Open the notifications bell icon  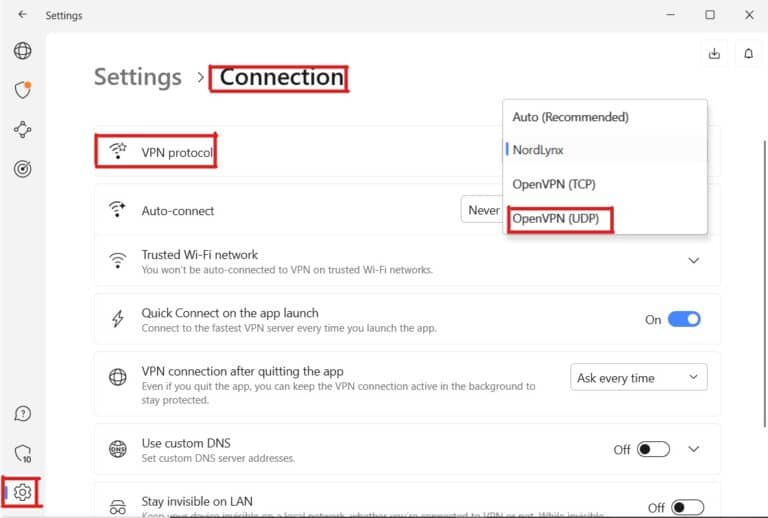click(749, 54)
